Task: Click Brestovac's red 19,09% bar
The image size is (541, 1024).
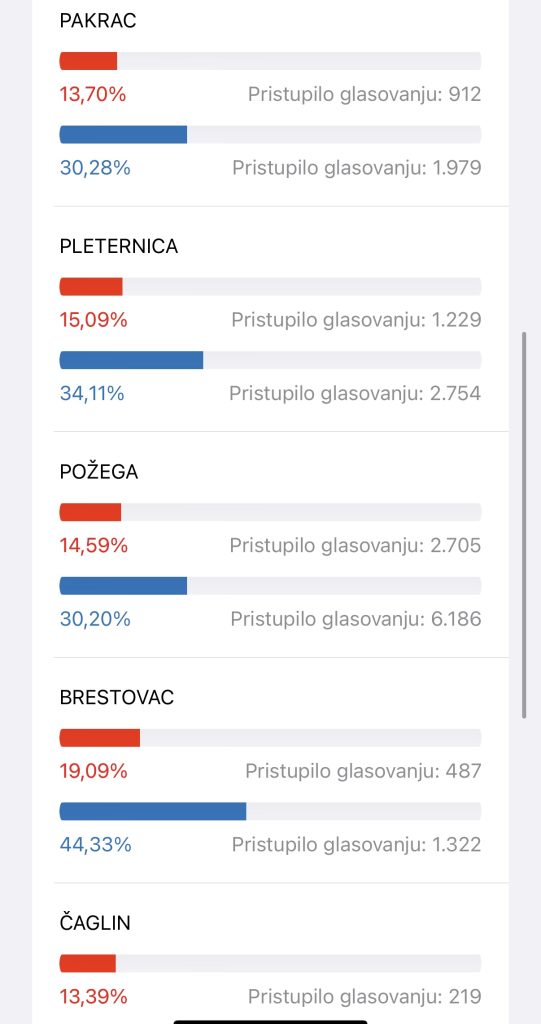Action: coord(270,738)
